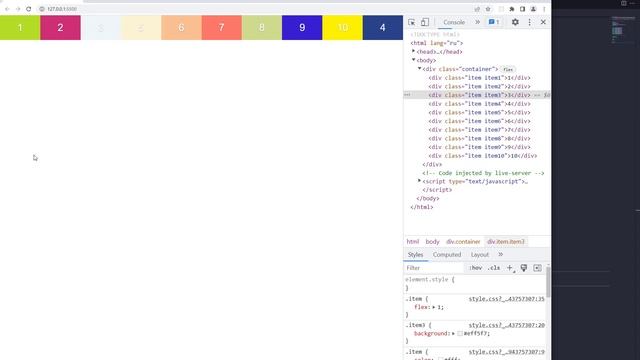Go forward in browser history
Image resolution: width=640 pixels, height=360 pixels.
click(x=18, y=9)
